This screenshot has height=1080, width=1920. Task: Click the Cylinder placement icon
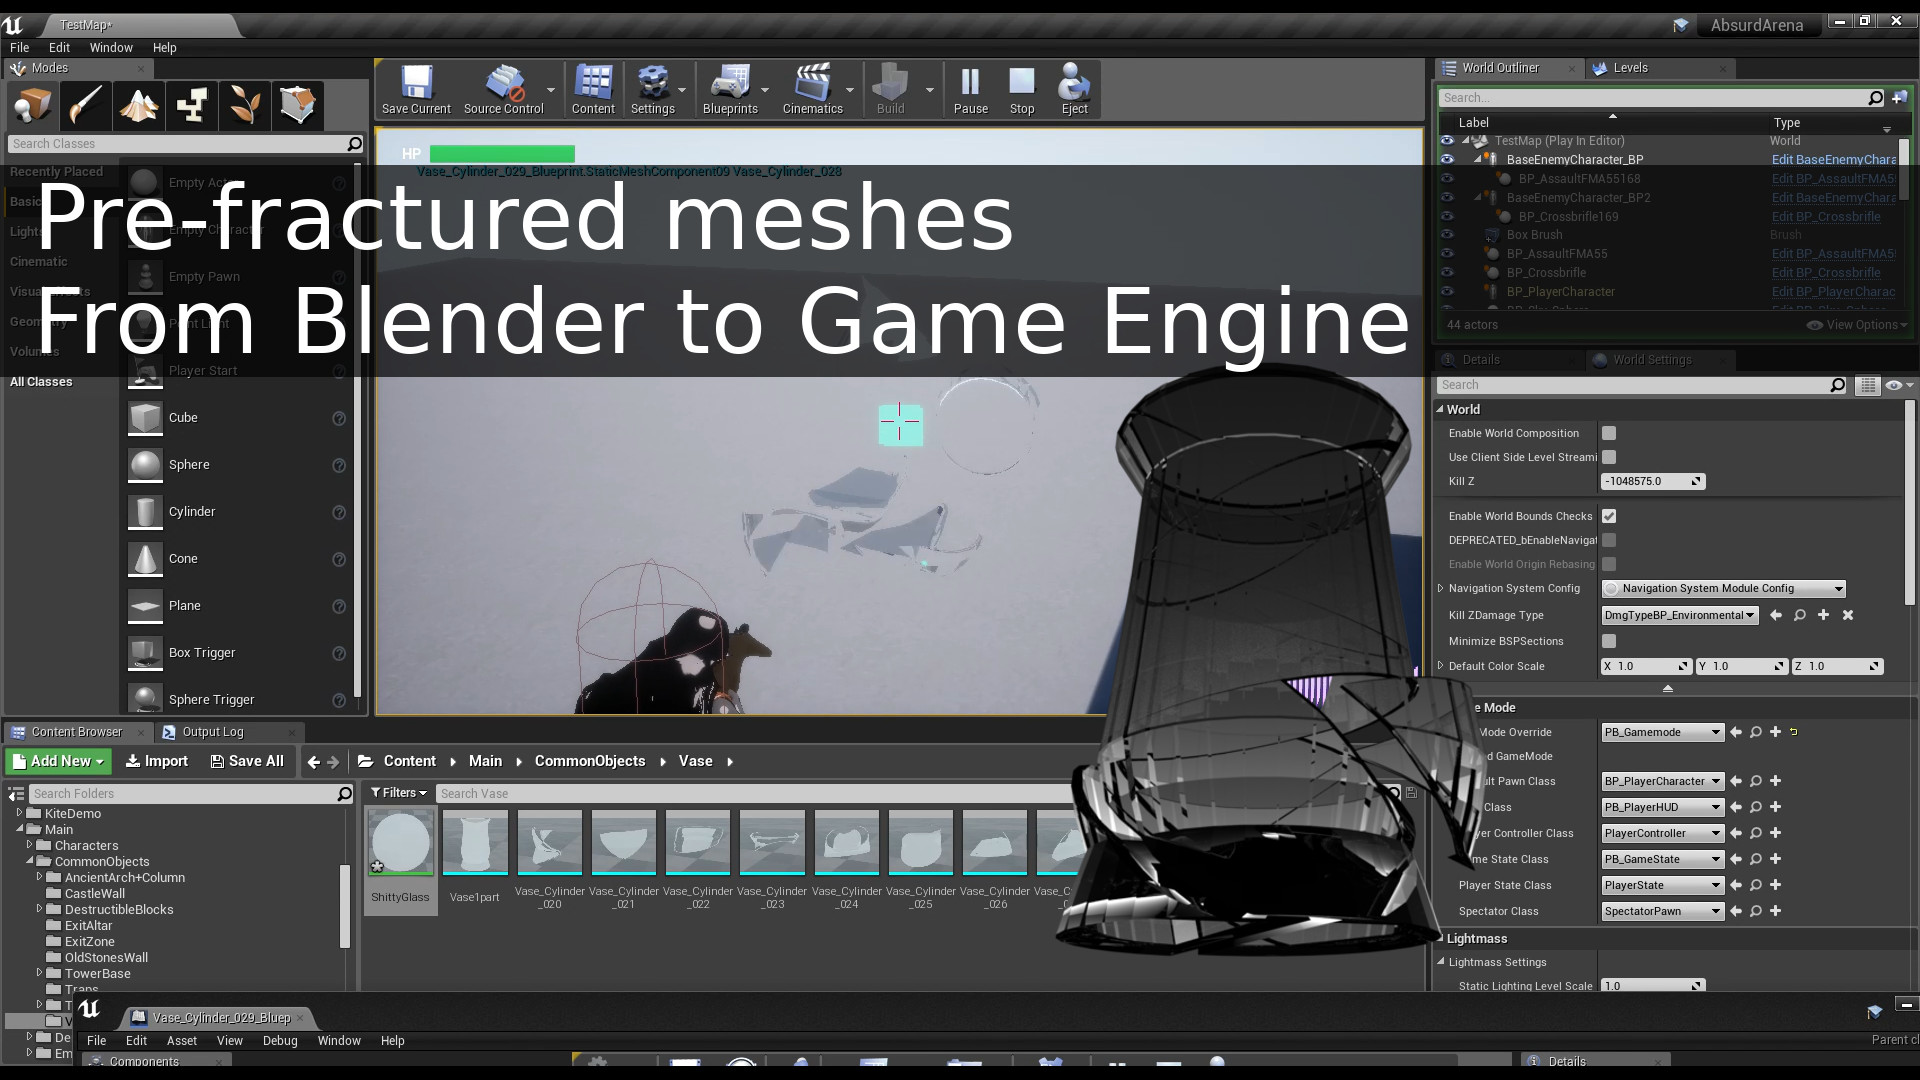coord(145,512)
